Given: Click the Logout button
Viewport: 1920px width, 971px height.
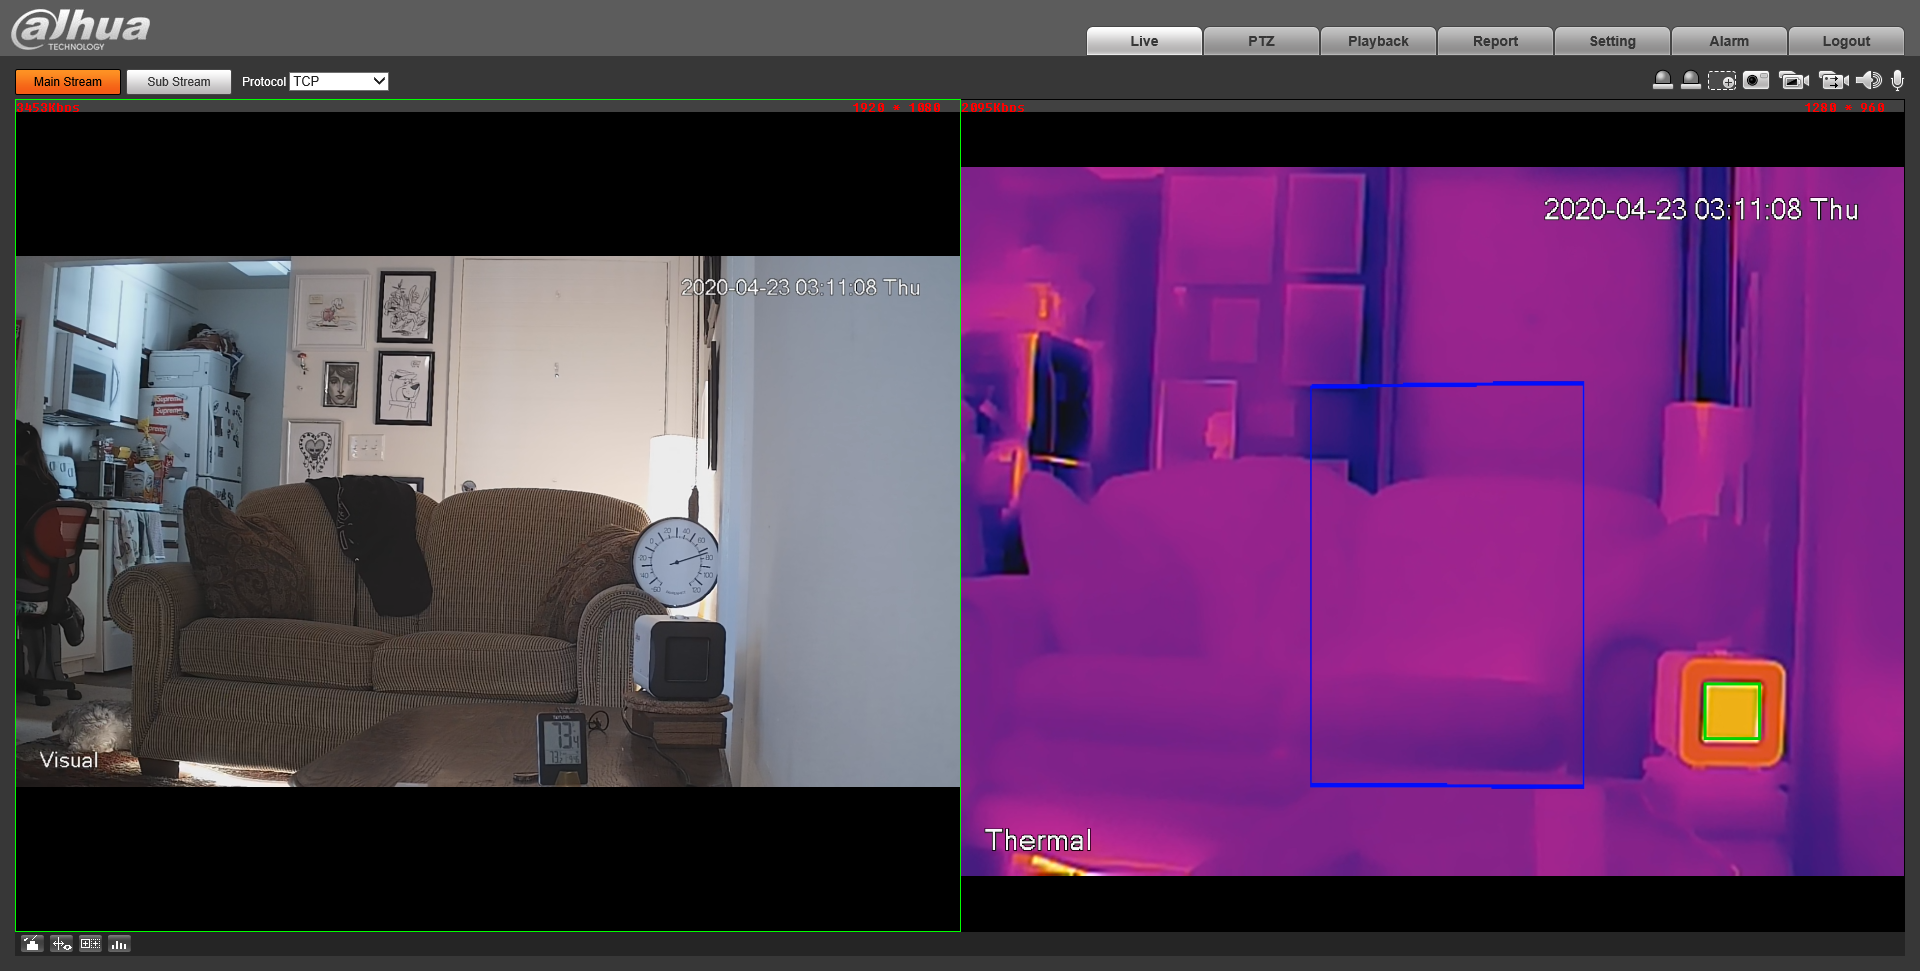Looking at the screenshot, I should click(1846, 41).
